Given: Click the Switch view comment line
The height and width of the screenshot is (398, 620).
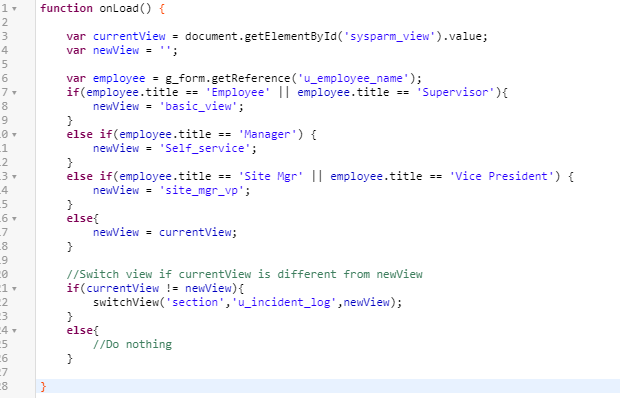Looking at the screenshot, I should [x=244, y=274].
